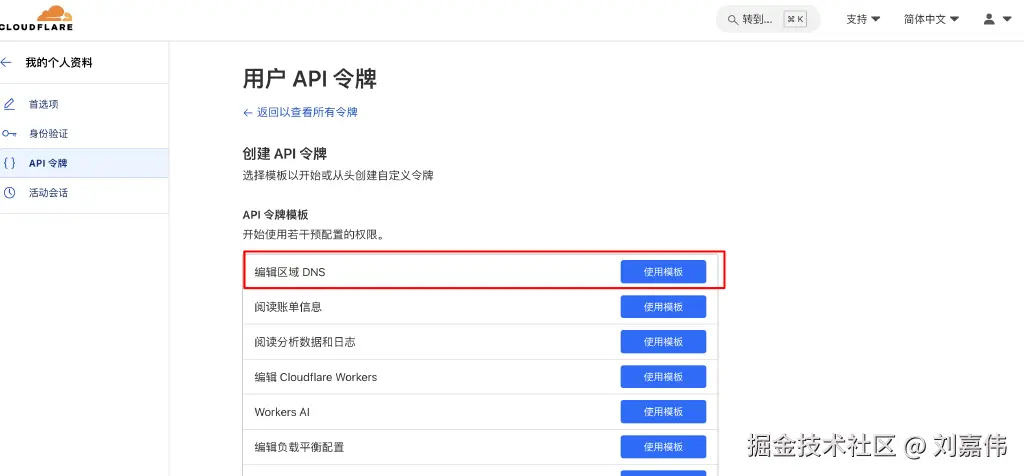Click the 开始使用若干预配置的权限 text
Viewport: 1024px width, 476px height.
pyautogui.click(x=313, y=234)
